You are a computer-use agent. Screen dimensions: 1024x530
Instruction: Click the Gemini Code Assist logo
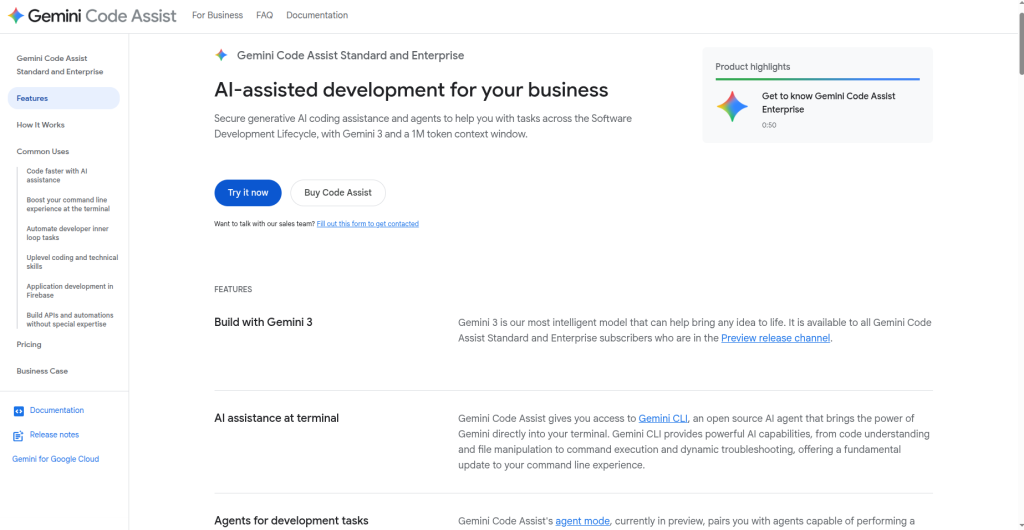pyautogui.click(x=92, y=16)
